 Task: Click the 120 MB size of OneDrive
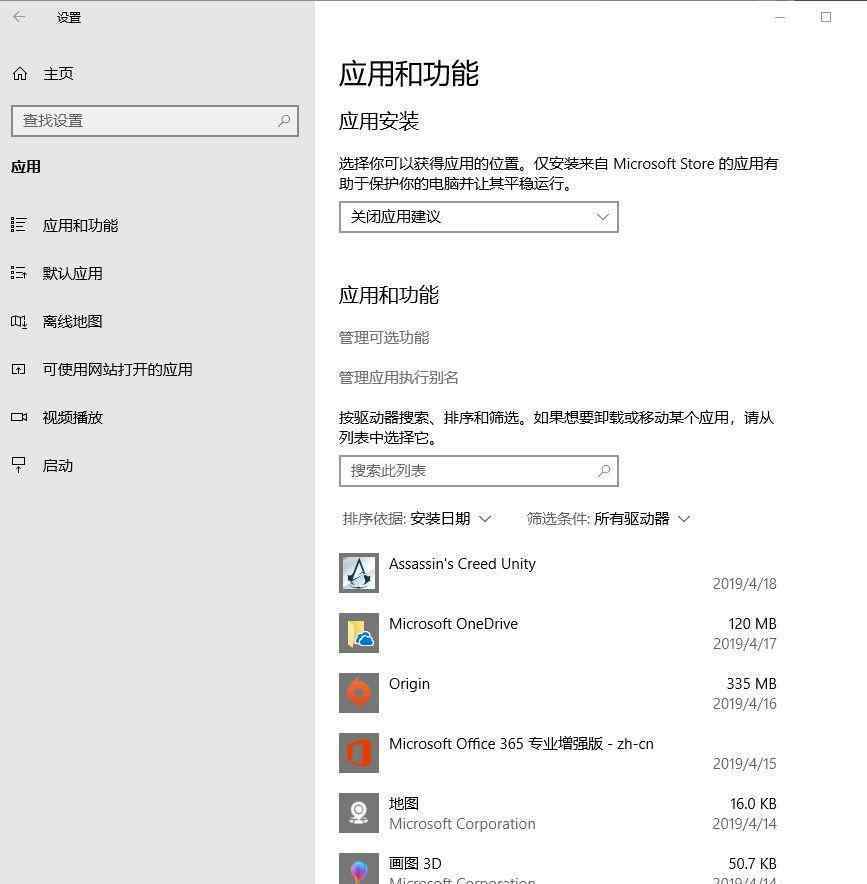pos(752,624)
